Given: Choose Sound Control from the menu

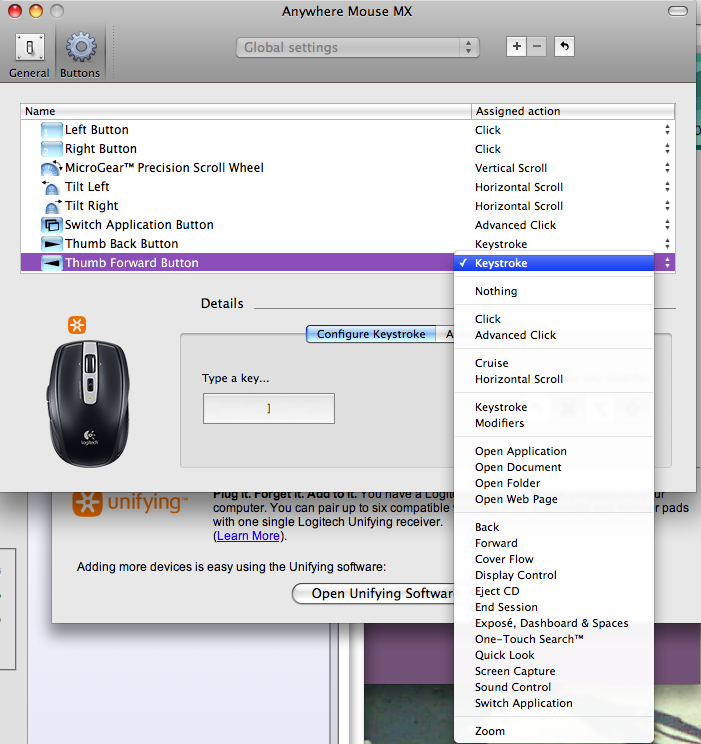Looking at the screenshot, I should (554, 687).
